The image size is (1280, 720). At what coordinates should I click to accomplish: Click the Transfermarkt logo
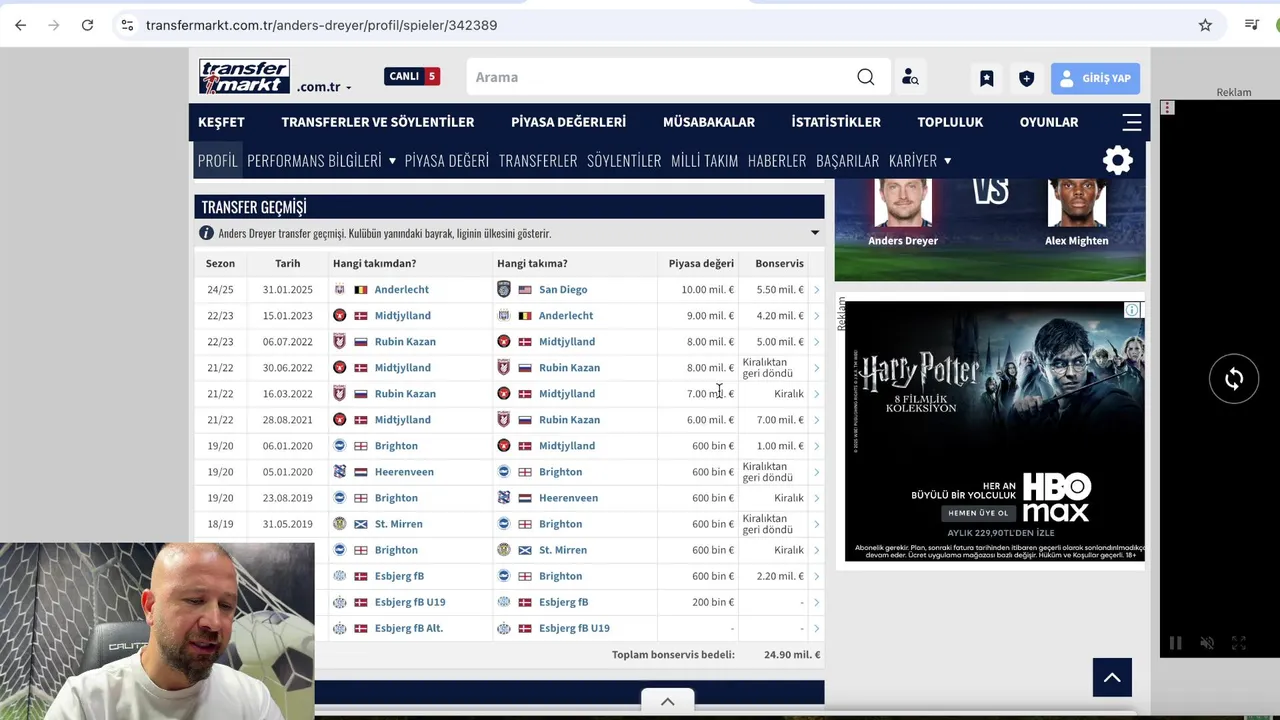(x=244, y=76)
